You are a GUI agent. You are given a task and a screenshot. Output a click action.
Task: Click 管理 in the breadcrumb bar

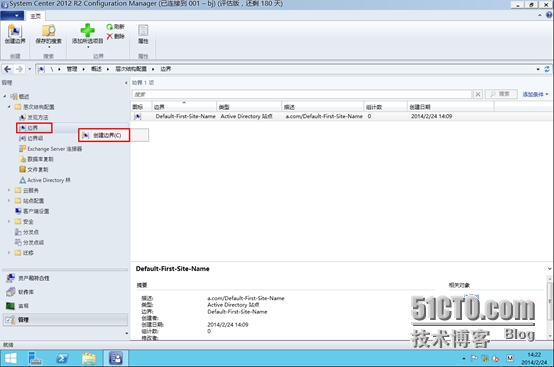72,69
